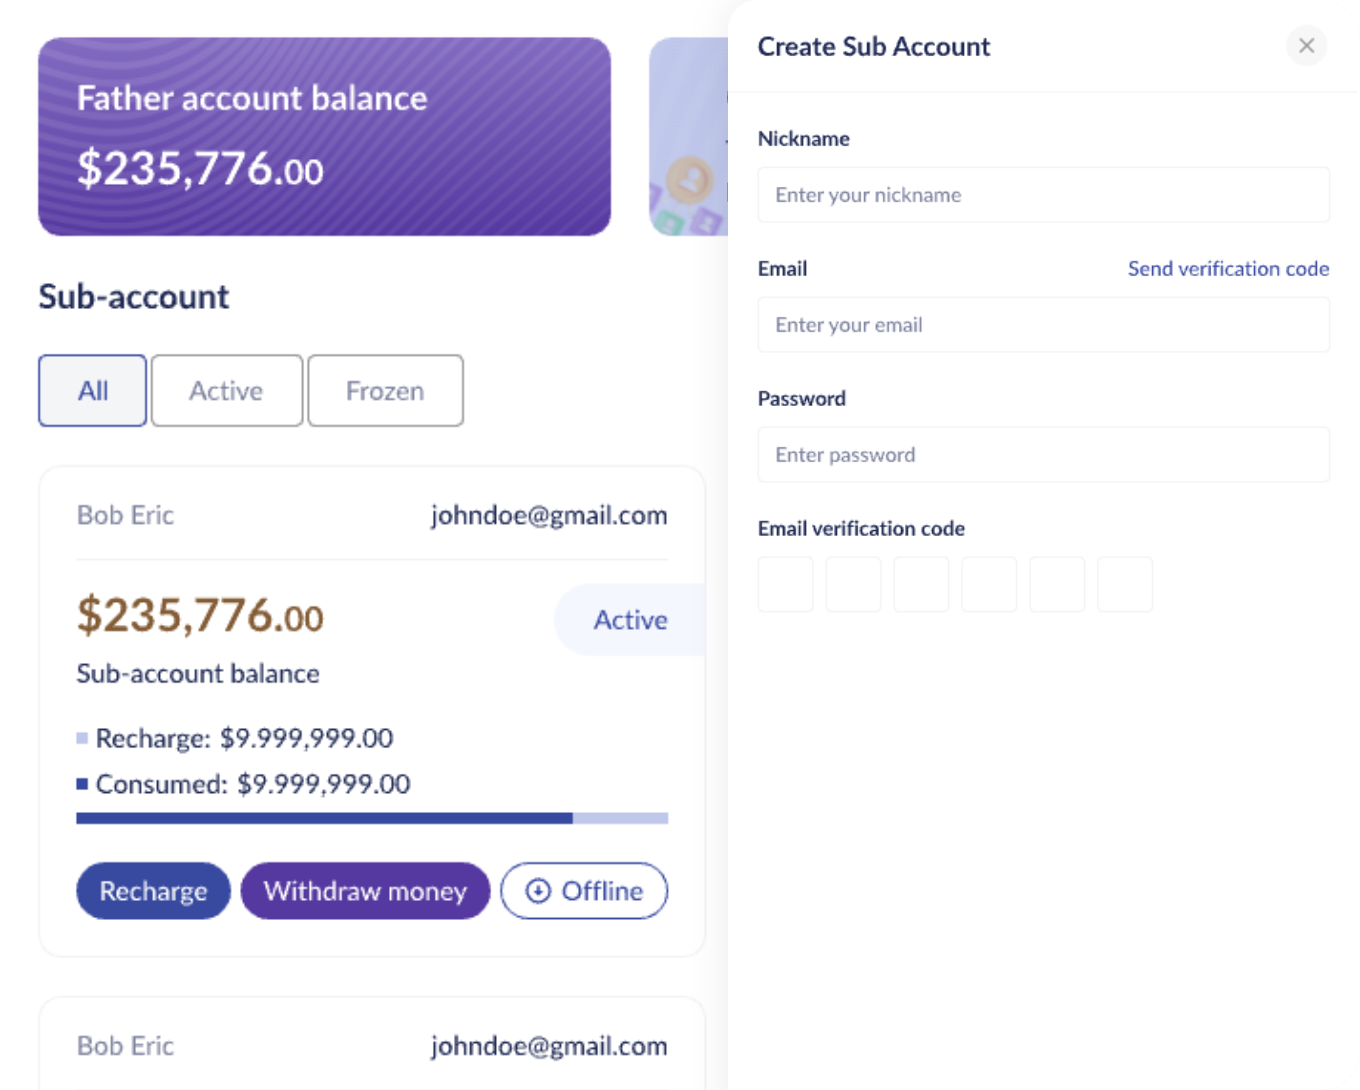The width and height of the screenshot is (1360, 1090).
Task: Click johndoe@gmail.com in first sub-account card
Action: (x=549, y=516)
